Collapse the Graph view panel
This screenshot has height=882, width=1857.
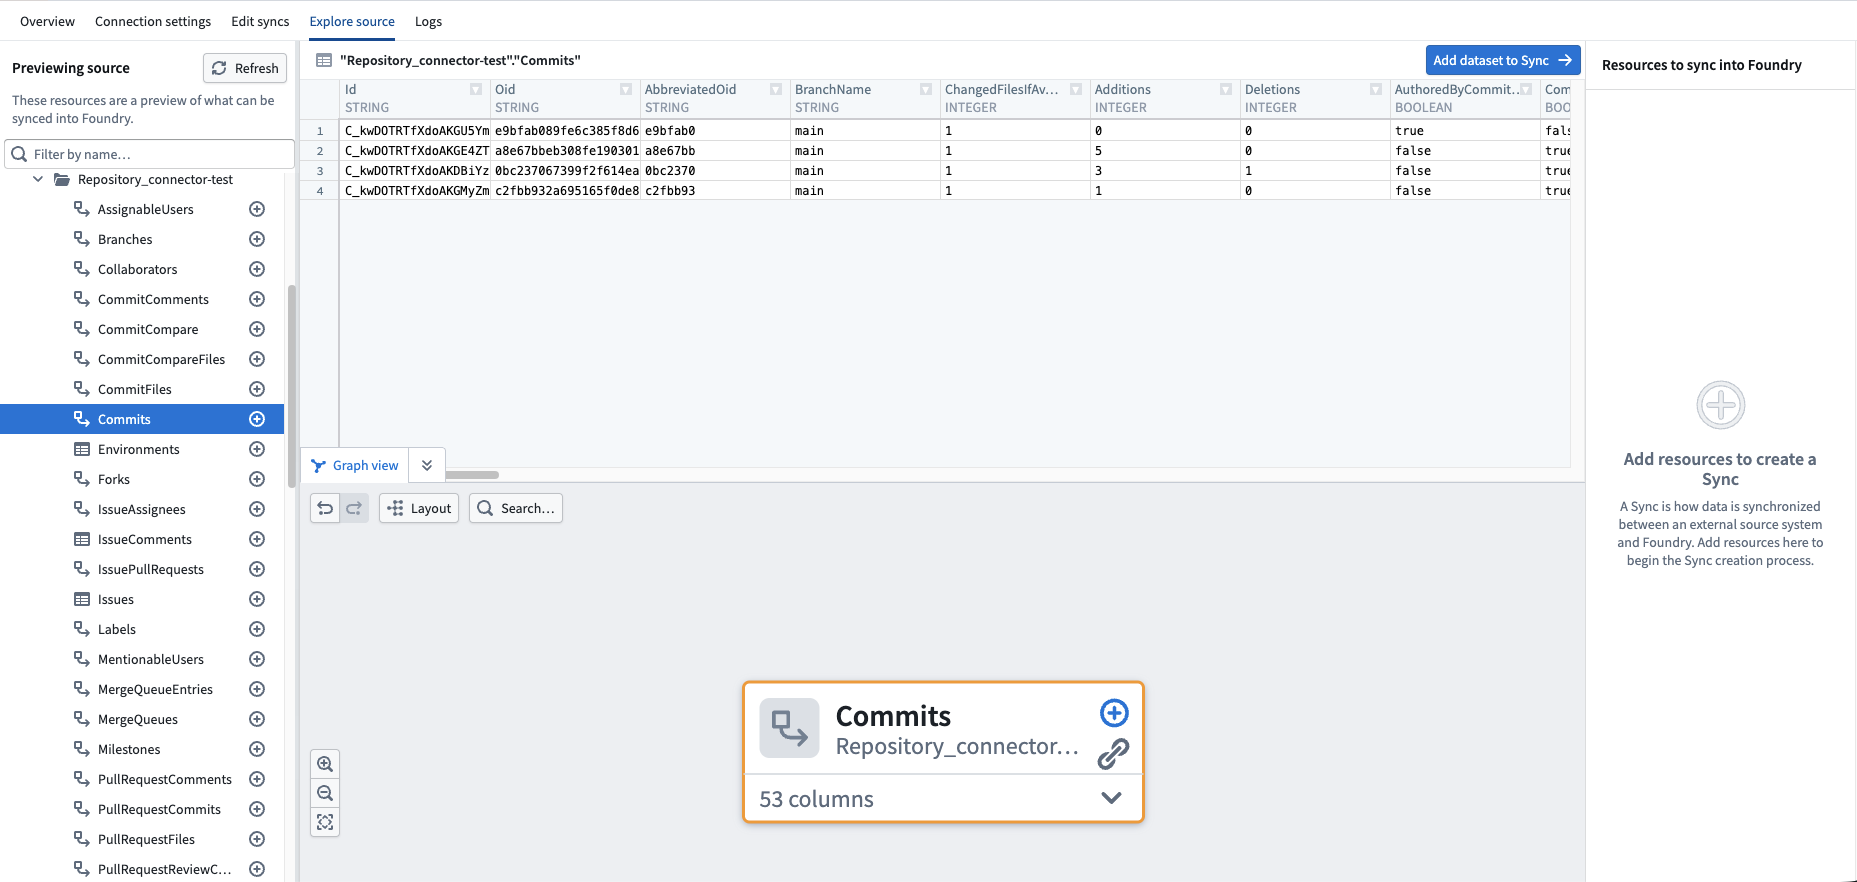tap(427, 465)
